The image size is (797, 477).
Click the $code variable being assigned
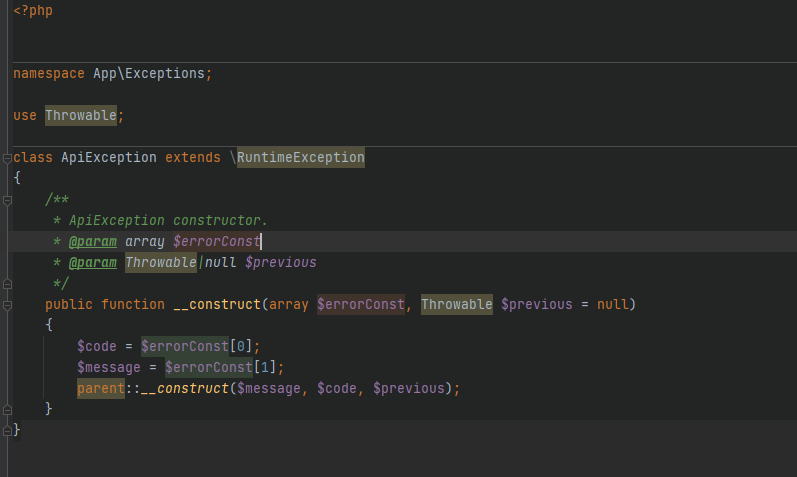pyautogui.click(x=97, y=347)
